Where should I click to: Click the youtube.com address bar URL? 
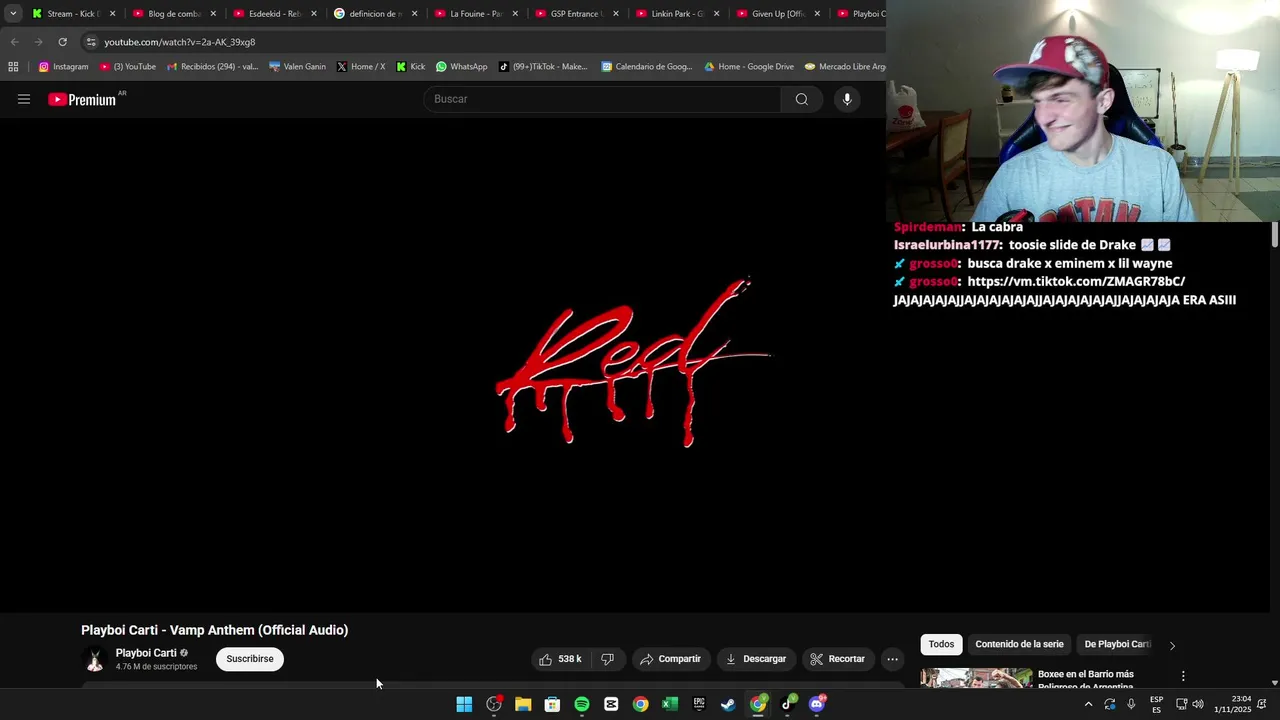[x=180, y=42]
